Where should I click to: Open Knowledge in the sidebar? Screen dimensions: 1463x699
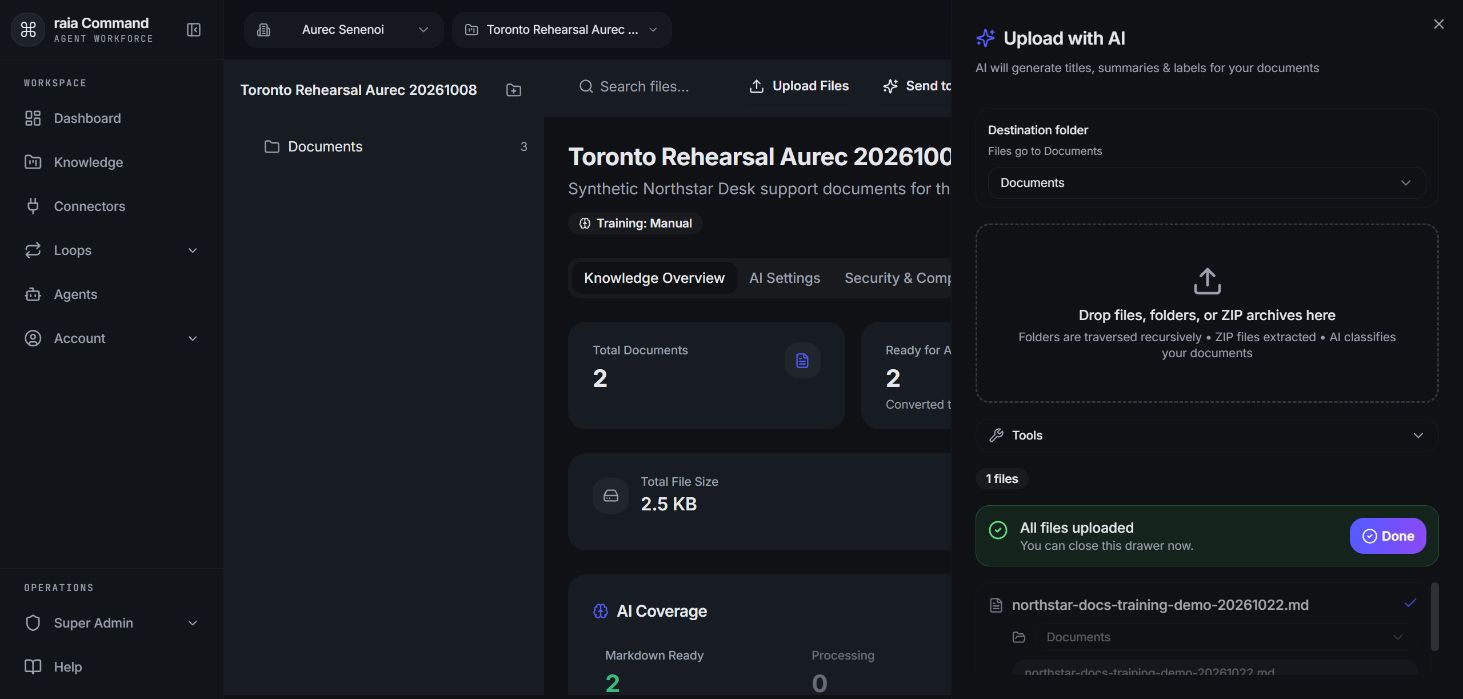[x=111, y=162]
